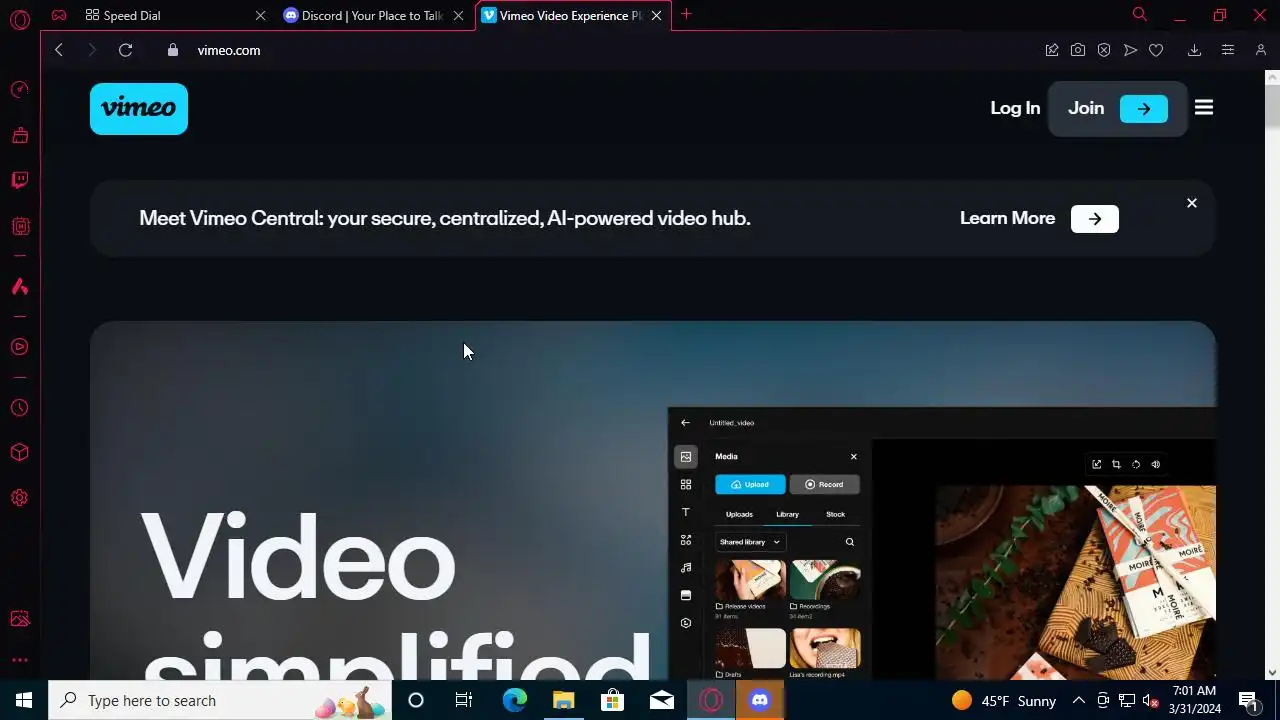Open the Downloads toolbar icon

click(x=1194, y=50)
